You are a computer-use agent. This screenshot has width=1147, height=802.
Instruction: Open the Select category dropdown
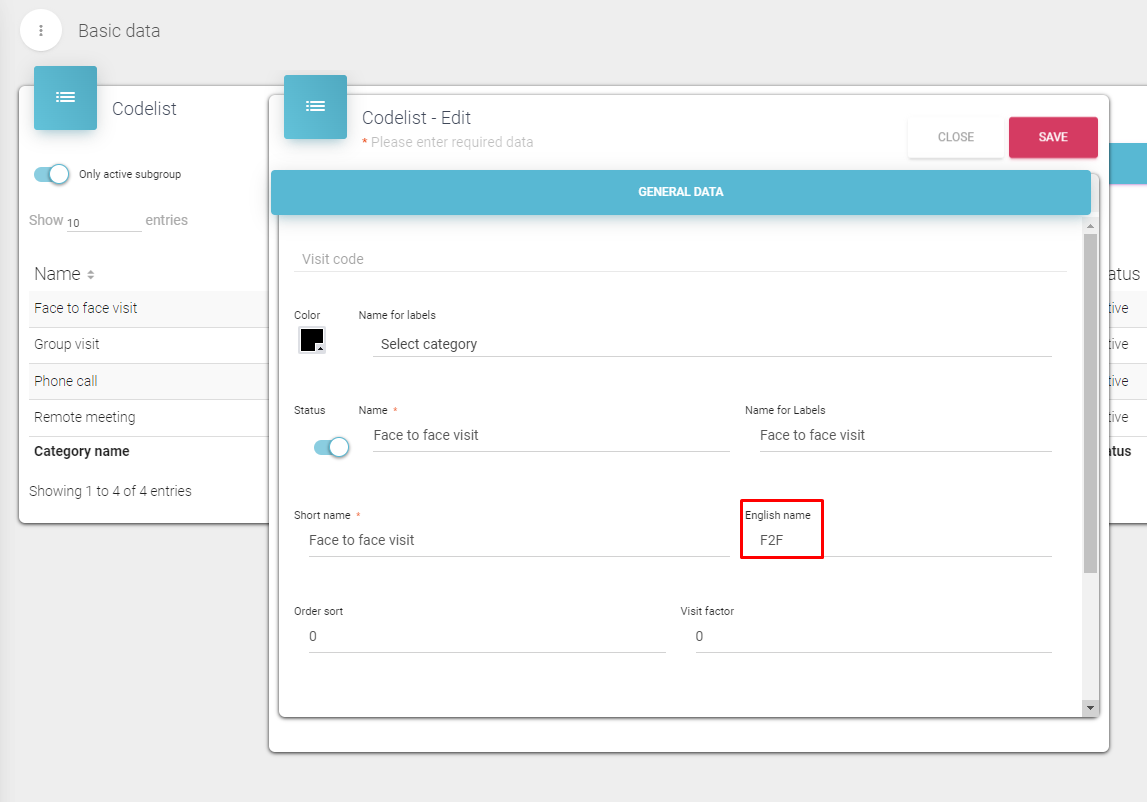click(x=714, y=344)
